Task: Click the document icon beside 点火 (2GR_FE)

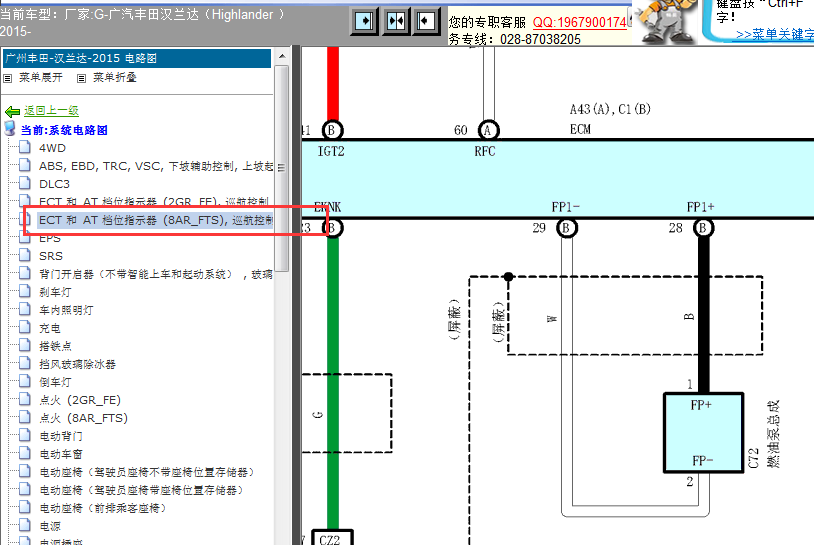Action: tap(24, 399)
